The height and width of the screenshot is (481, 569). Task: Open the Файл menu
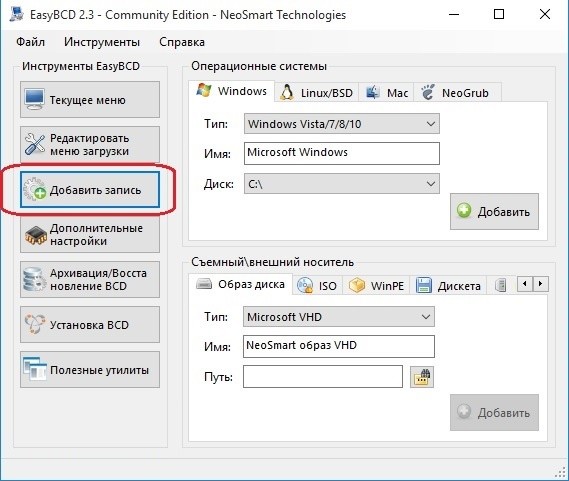point(30,42)
